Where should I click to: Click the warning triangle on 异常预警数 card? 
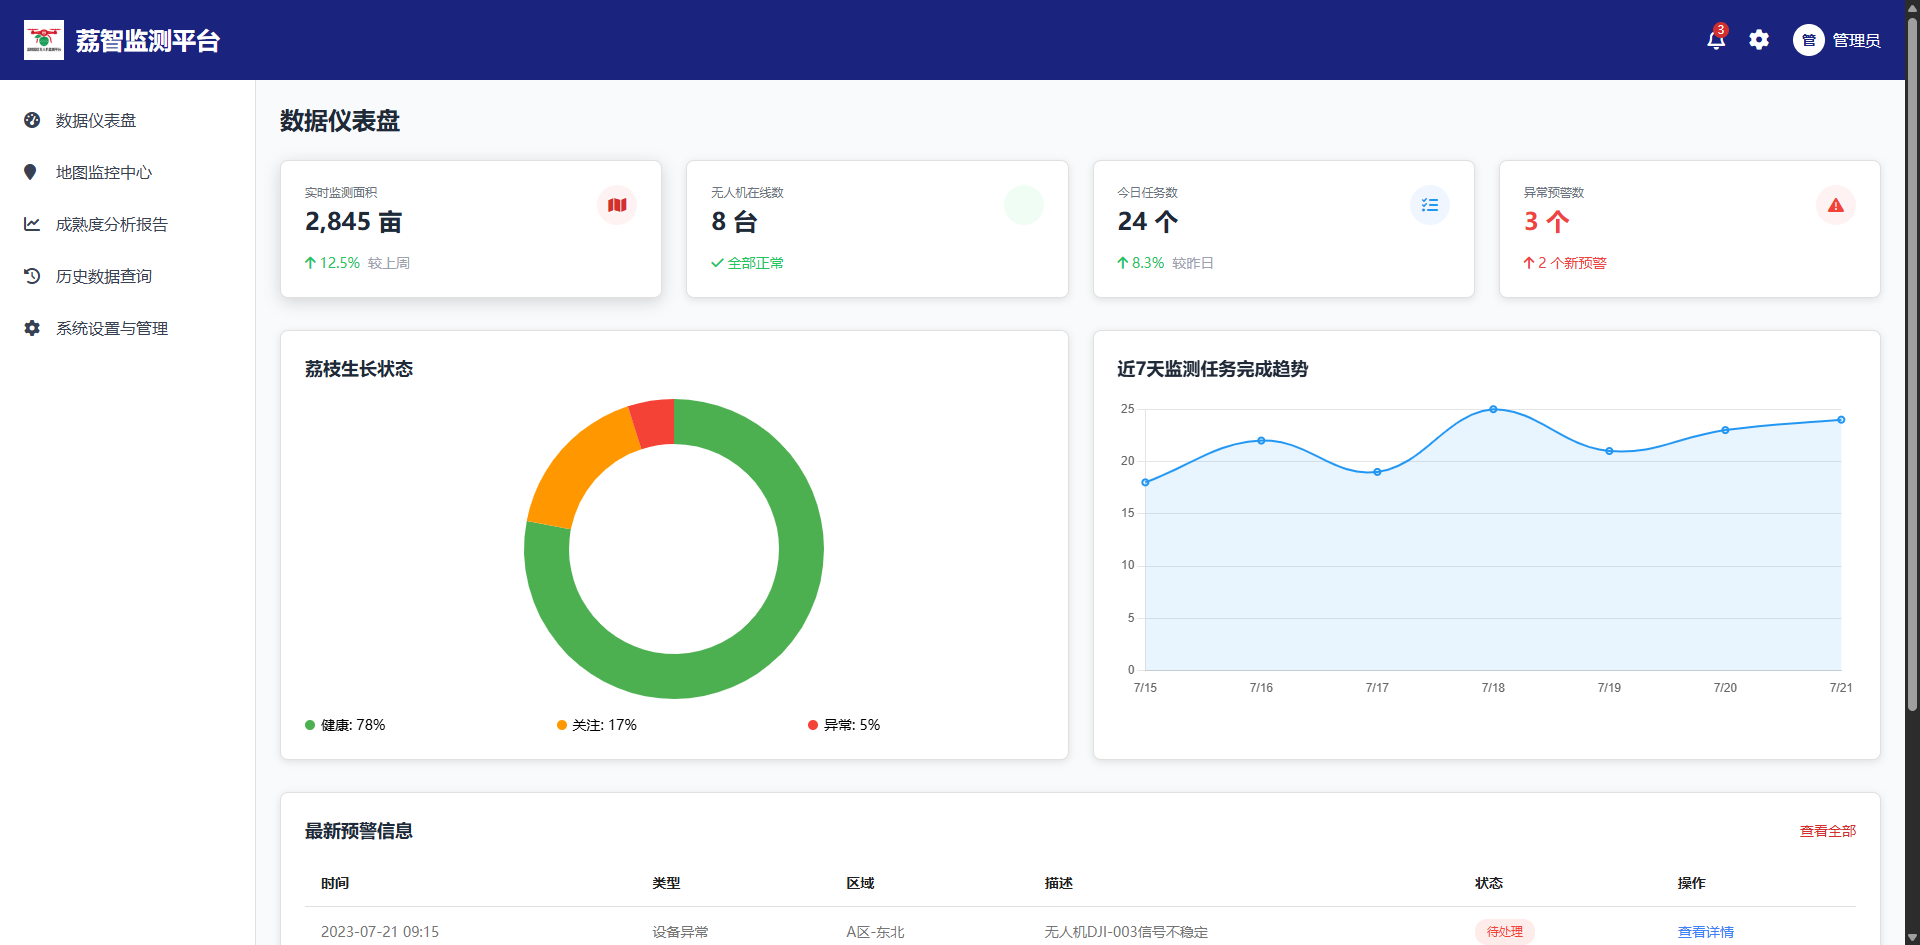click(x=1836, y=205)
